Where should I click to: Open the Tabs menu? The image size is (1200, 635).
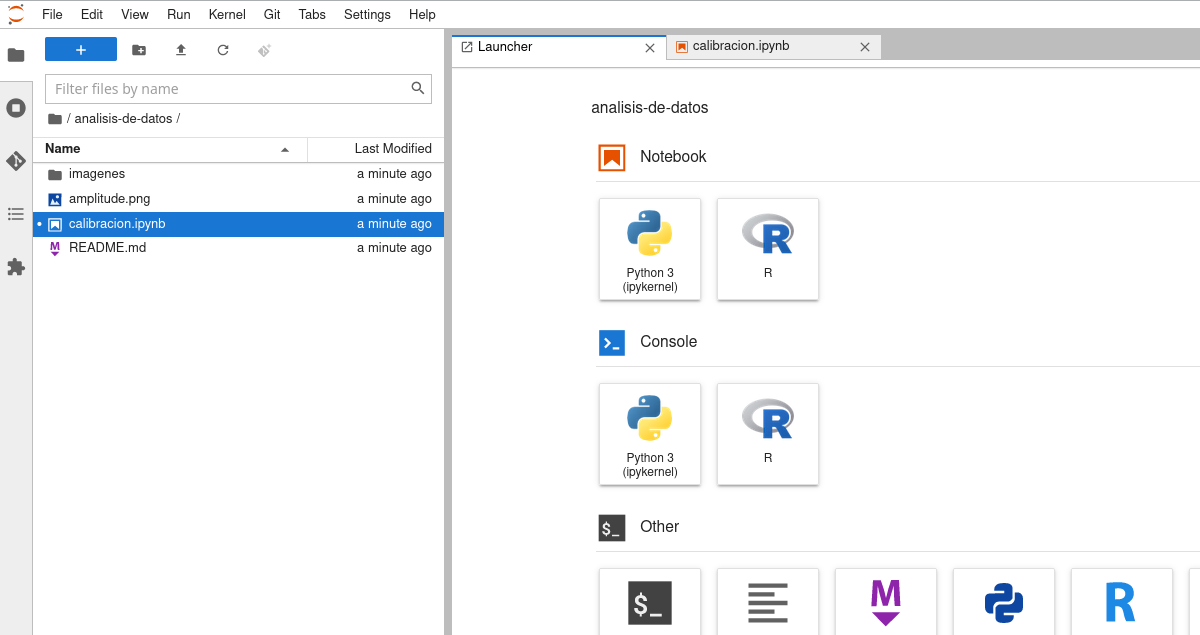312,14
